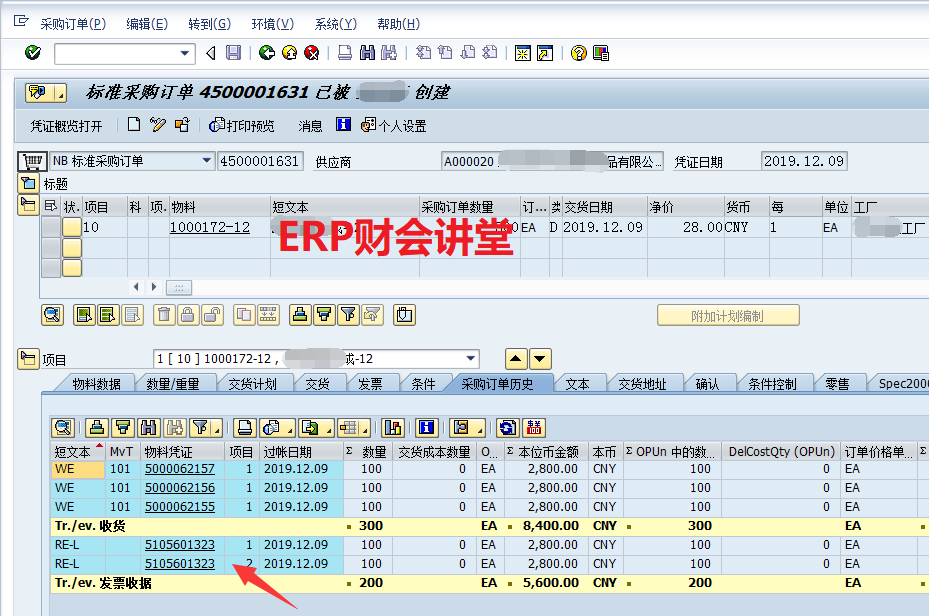
Task: Open the 采购订单(P) menu
Action: tap(72, 24)
